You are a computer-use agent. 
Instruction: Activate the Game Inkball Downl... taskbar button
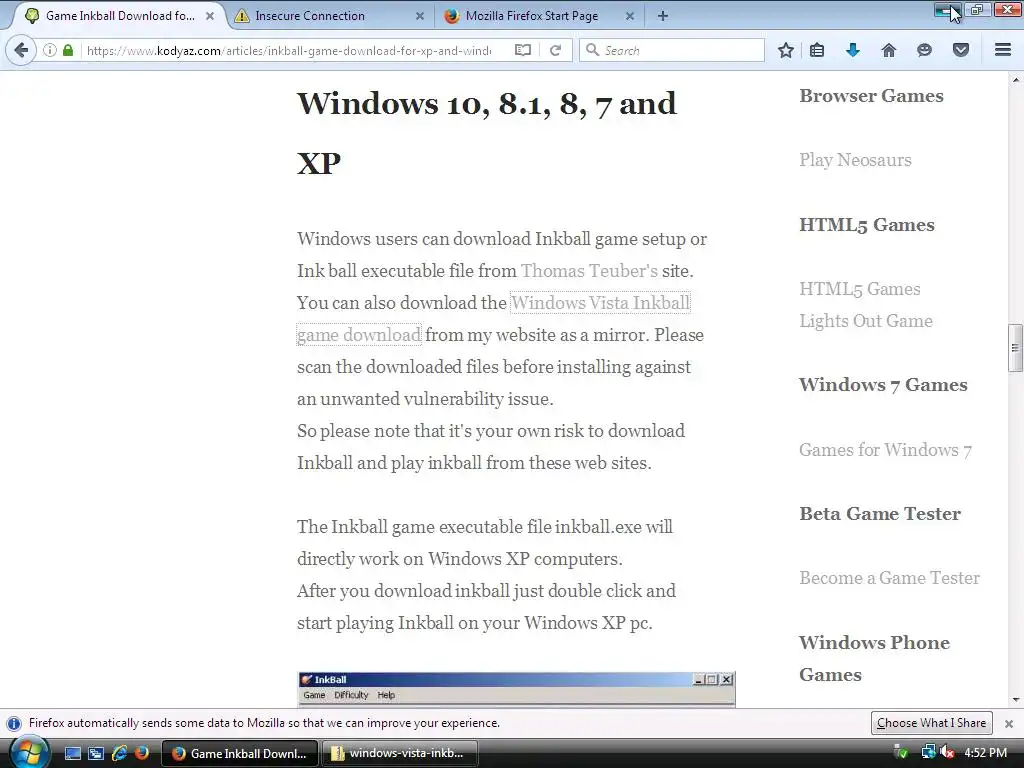point(240,753)
